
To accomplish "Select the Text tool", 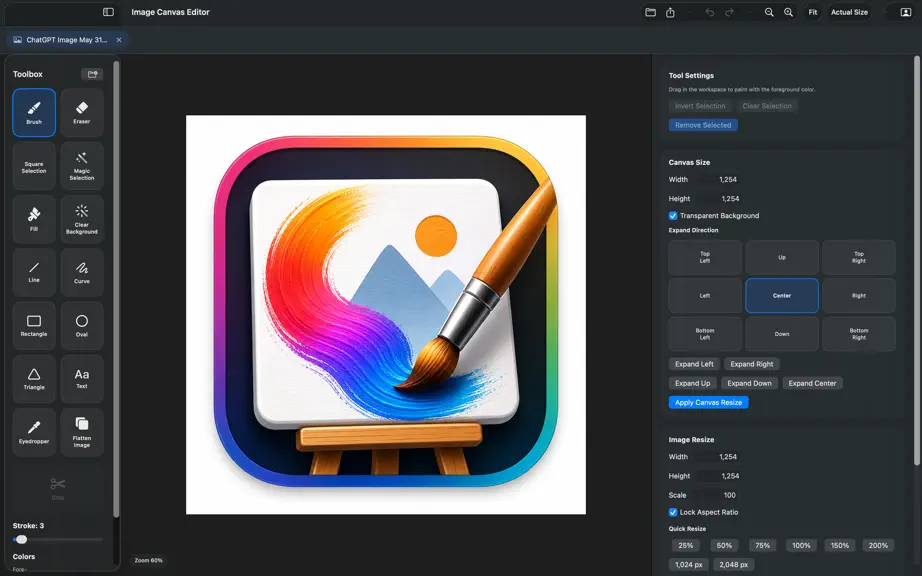I will (82, 379).
